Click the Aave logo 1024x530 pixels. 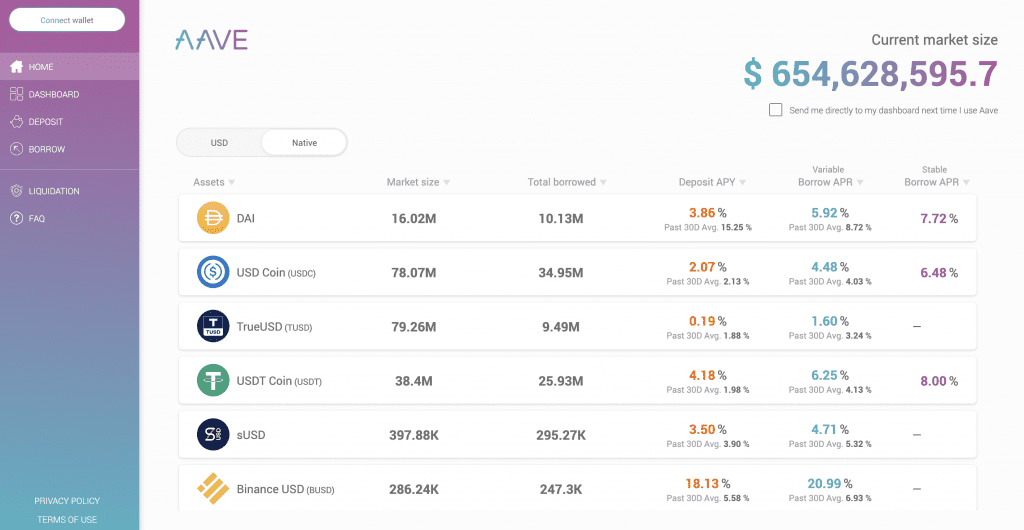[211, 40]
